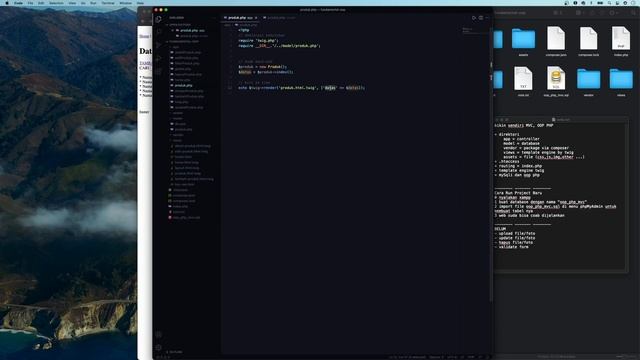This screenshot has height=360, width=640.
Task: Click the CARI button in the browser page
Action: coord(144,68)
